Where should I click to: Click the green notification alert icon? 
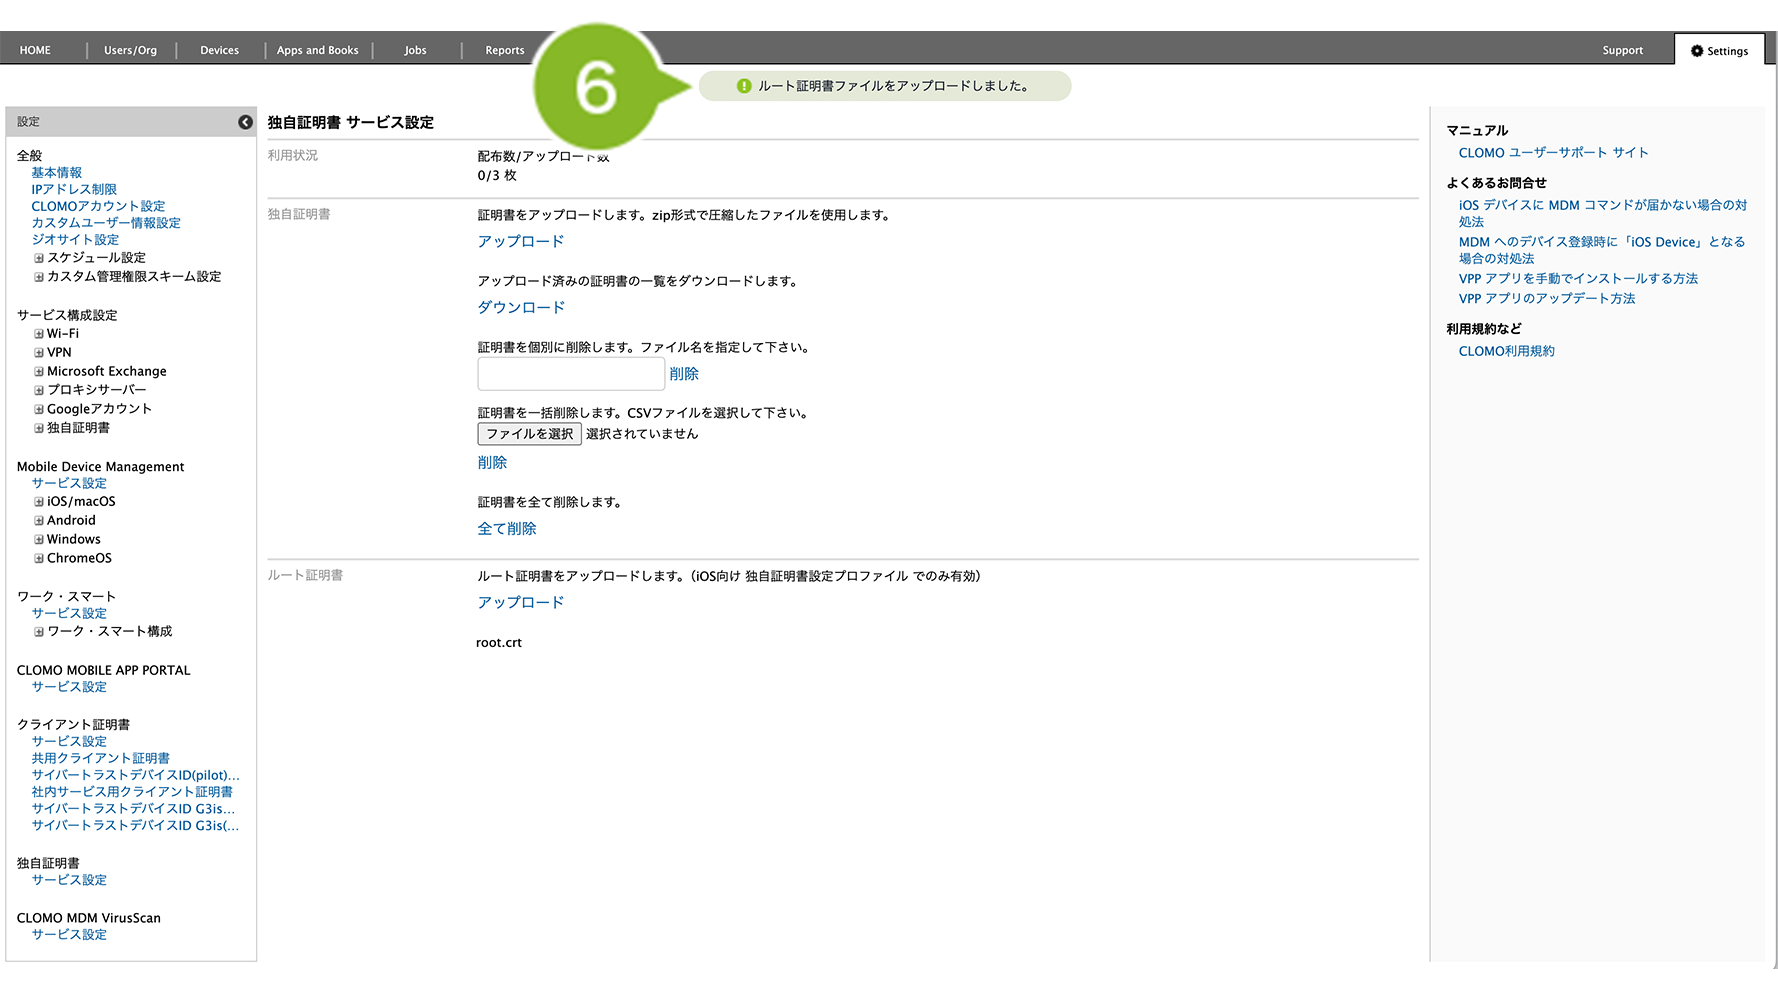744,86
